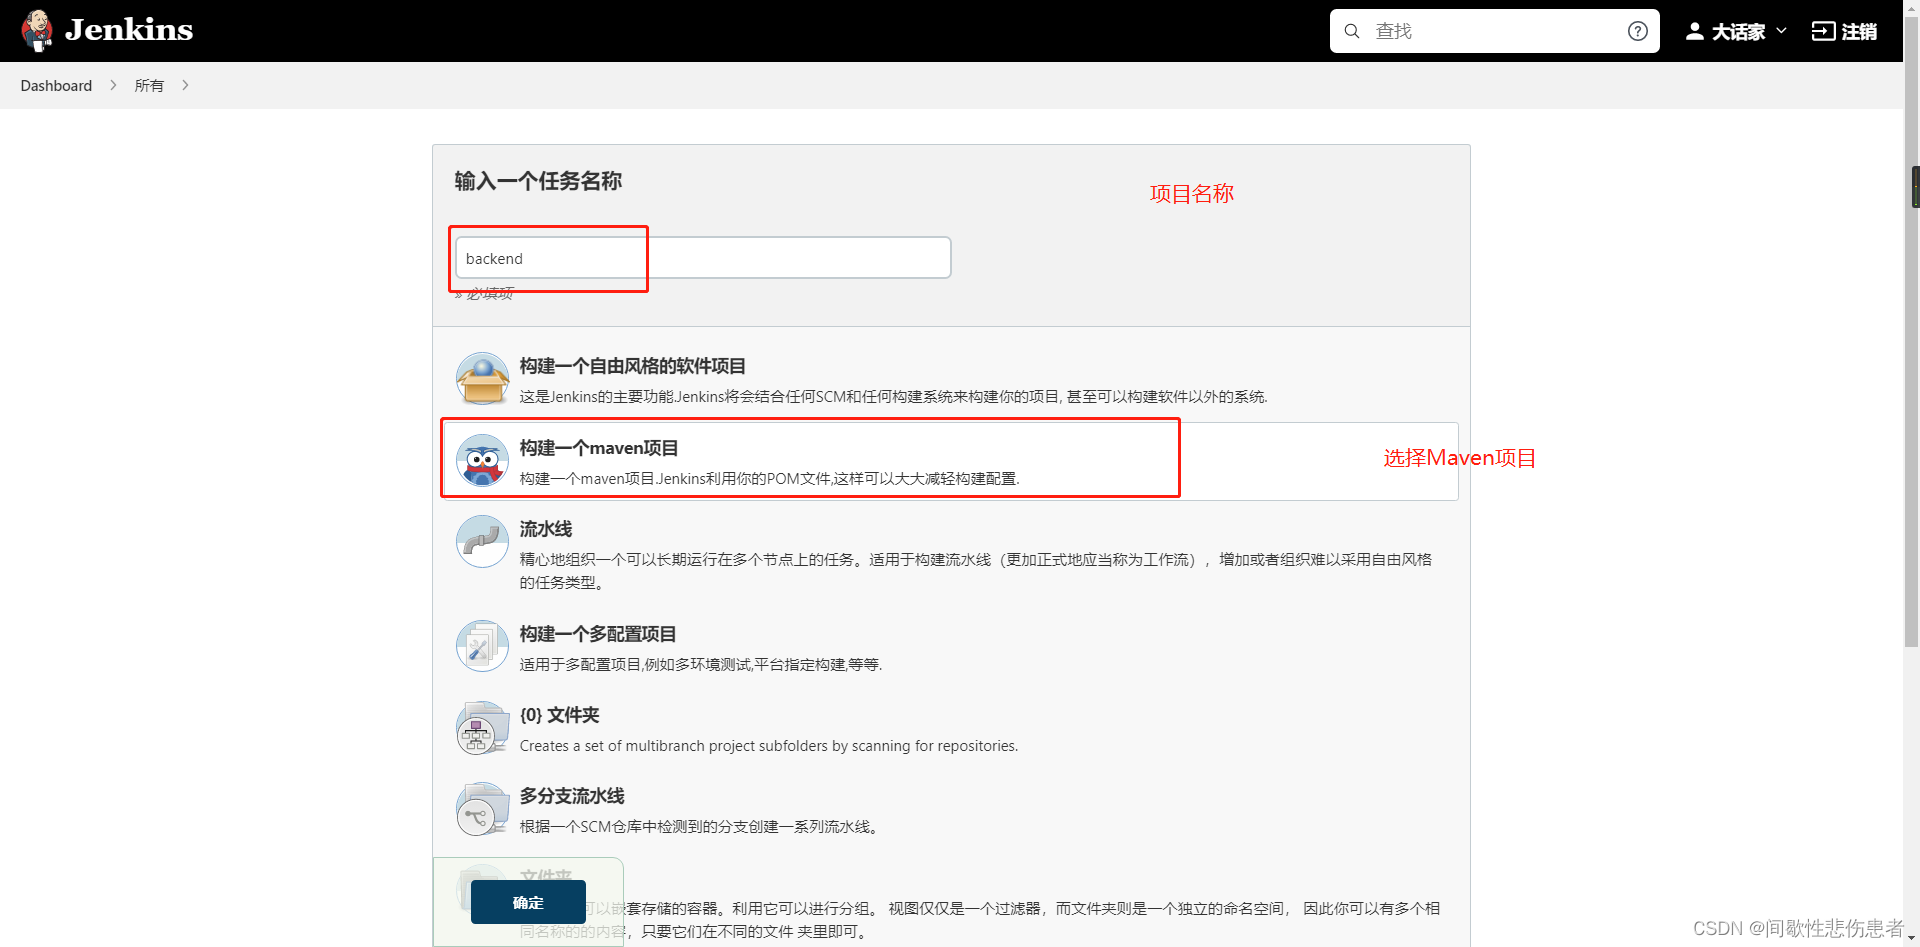Choose 构建一个自由风格的软件项目 option
This screenshot has height=947, width=1920.
632,366
